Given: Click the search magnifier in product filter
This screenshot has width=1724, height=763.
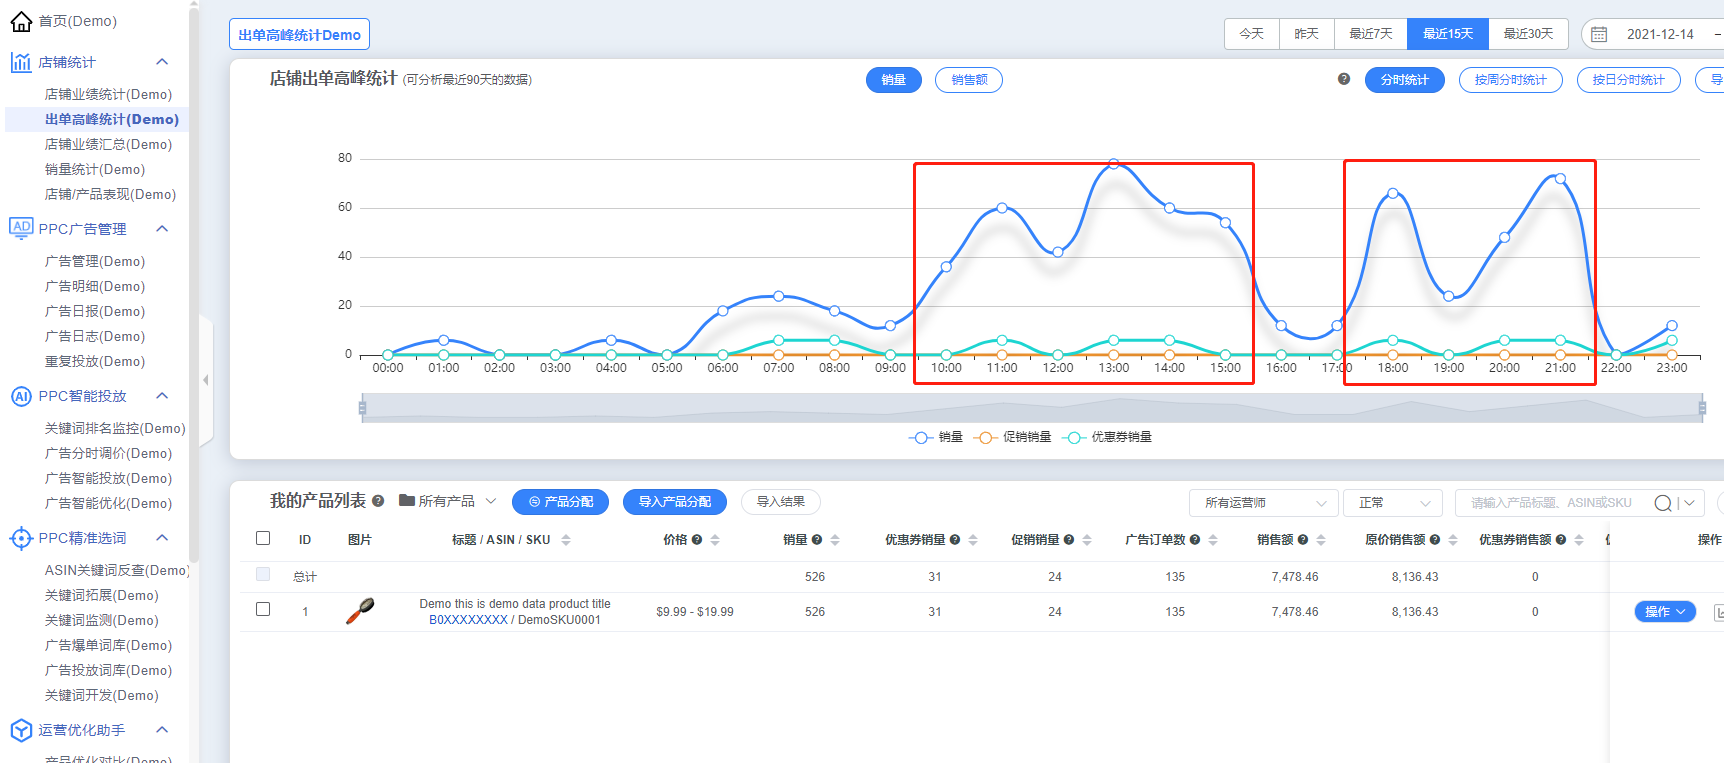Looking at the screenshot, I should [x=1662, y=503].
